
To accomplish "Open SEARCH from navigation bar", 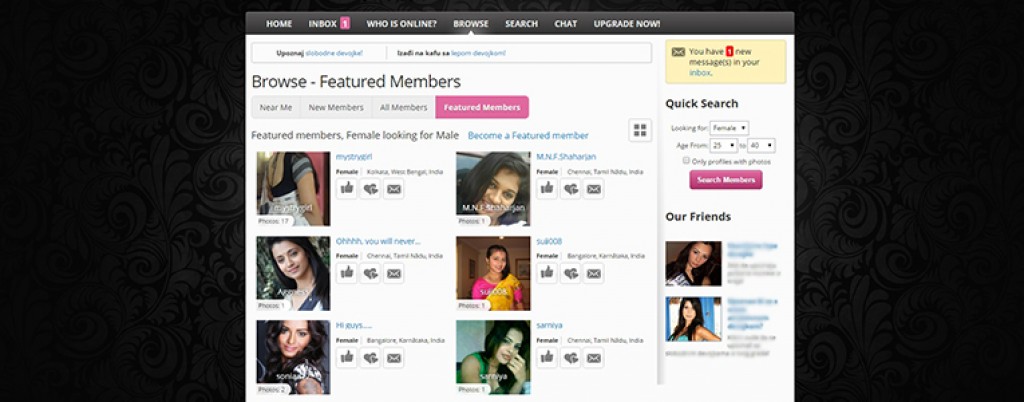I will (521, 23).
